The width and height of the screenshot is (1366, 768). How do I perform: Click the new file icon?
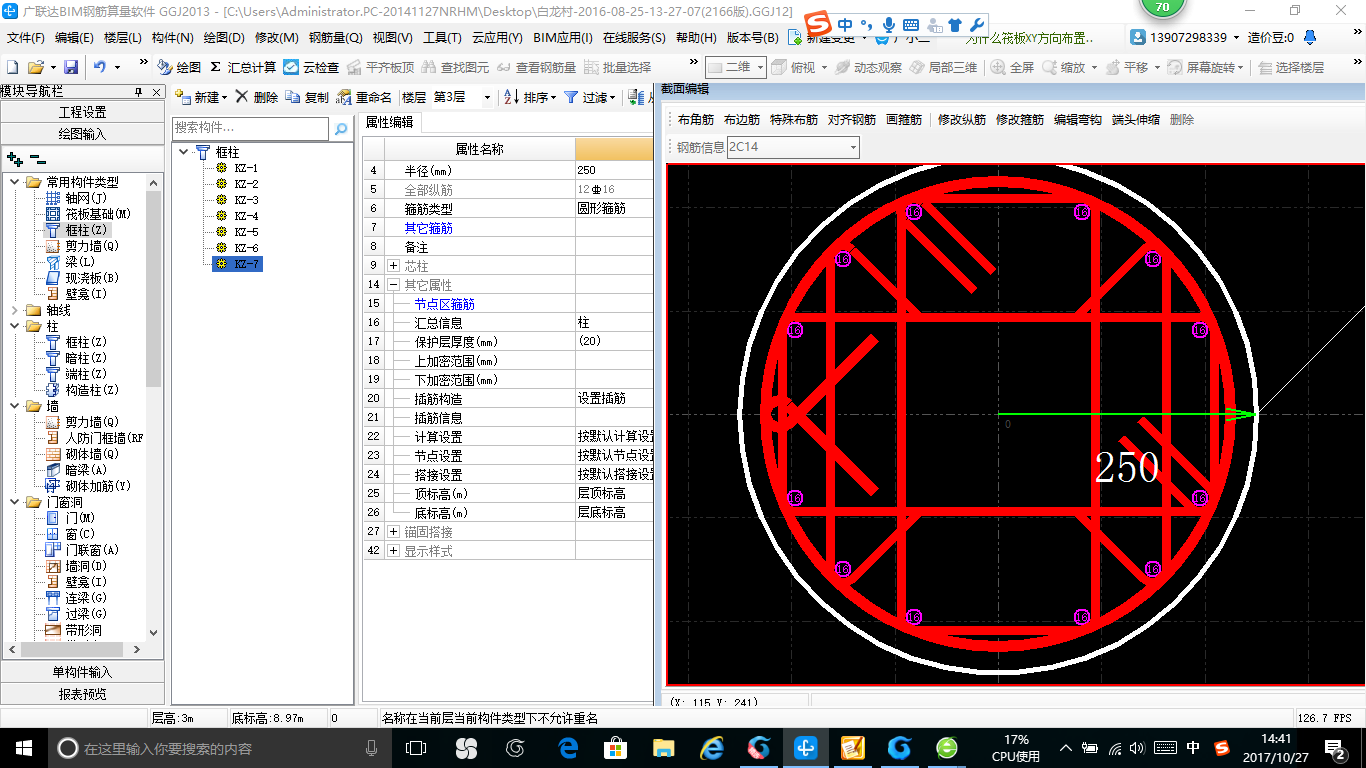pos(12,67)
